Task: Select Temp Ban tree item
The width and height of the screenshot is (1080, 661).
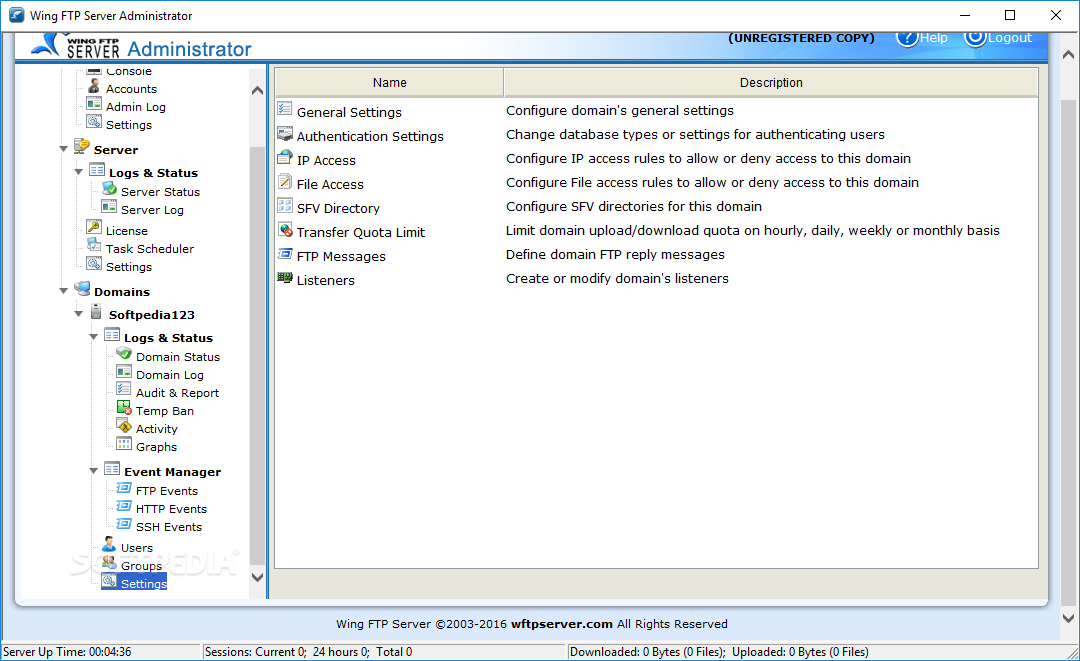Action: (165, 410)
